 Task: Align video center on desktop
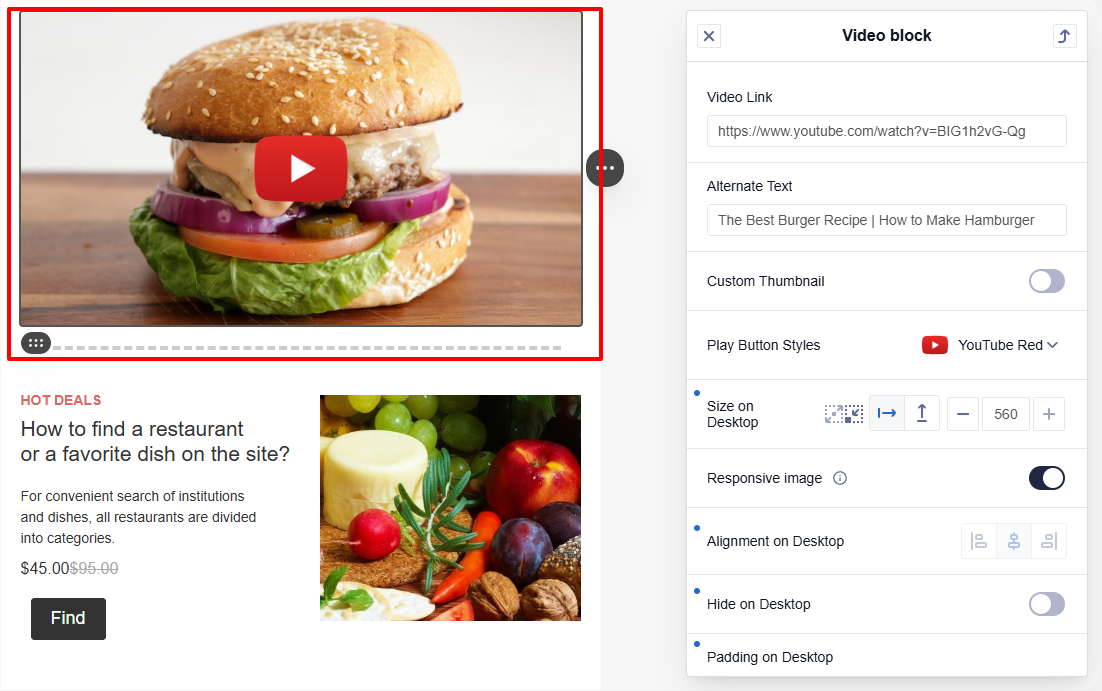tap(1013, 541)
